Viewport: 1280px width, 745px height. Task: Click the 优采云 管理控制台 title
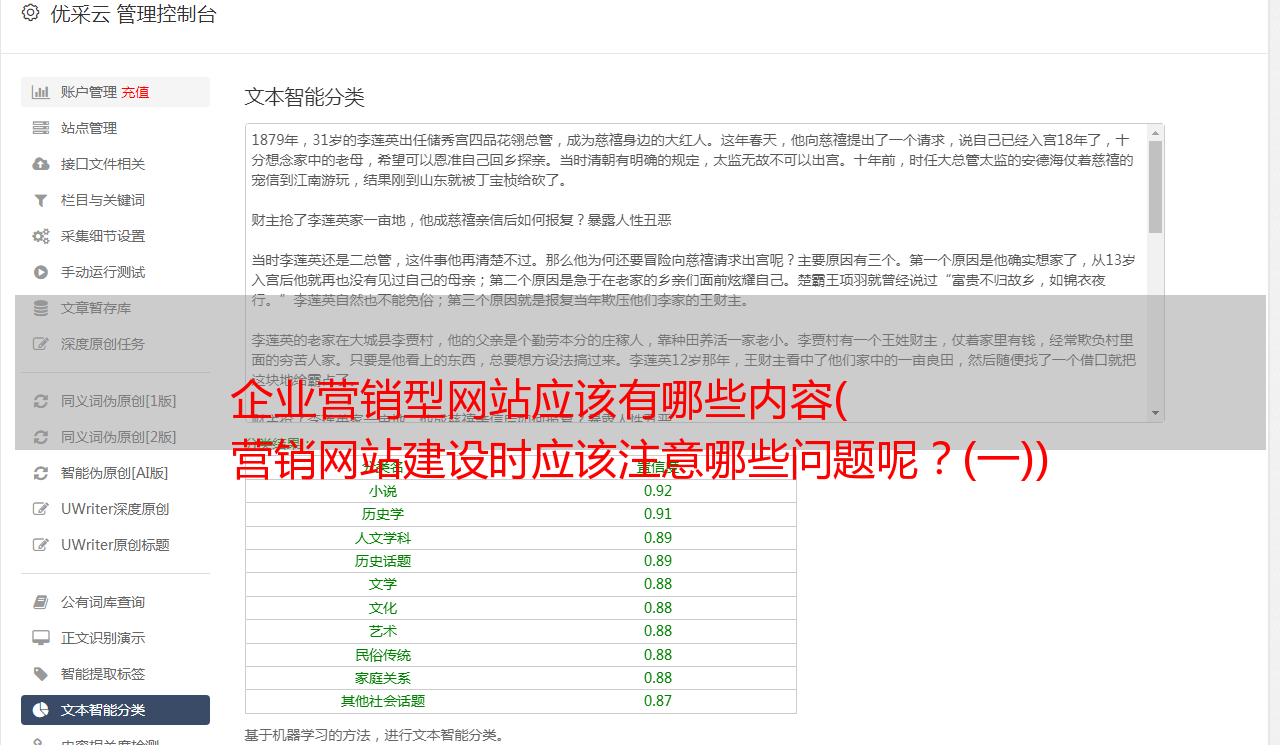pos(133,14)
